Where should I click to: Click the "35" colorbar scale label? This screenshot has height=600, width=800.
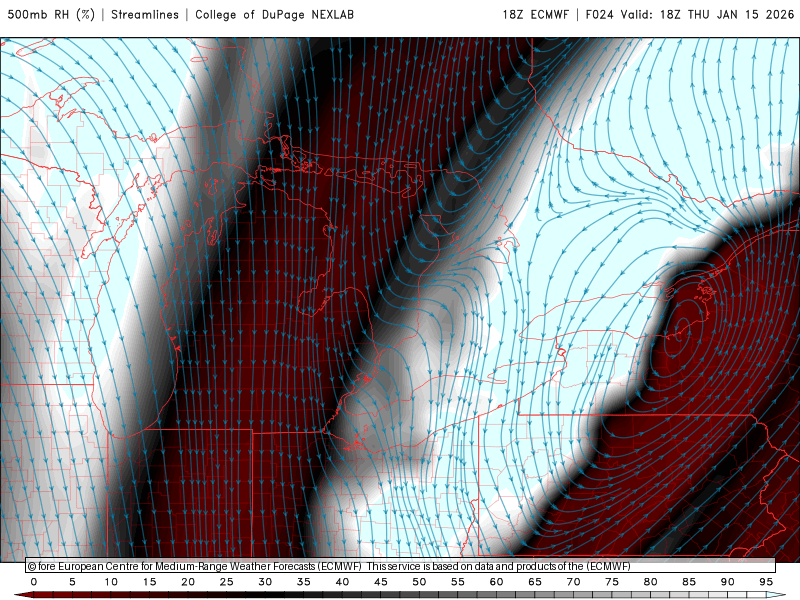click(304, 582)
